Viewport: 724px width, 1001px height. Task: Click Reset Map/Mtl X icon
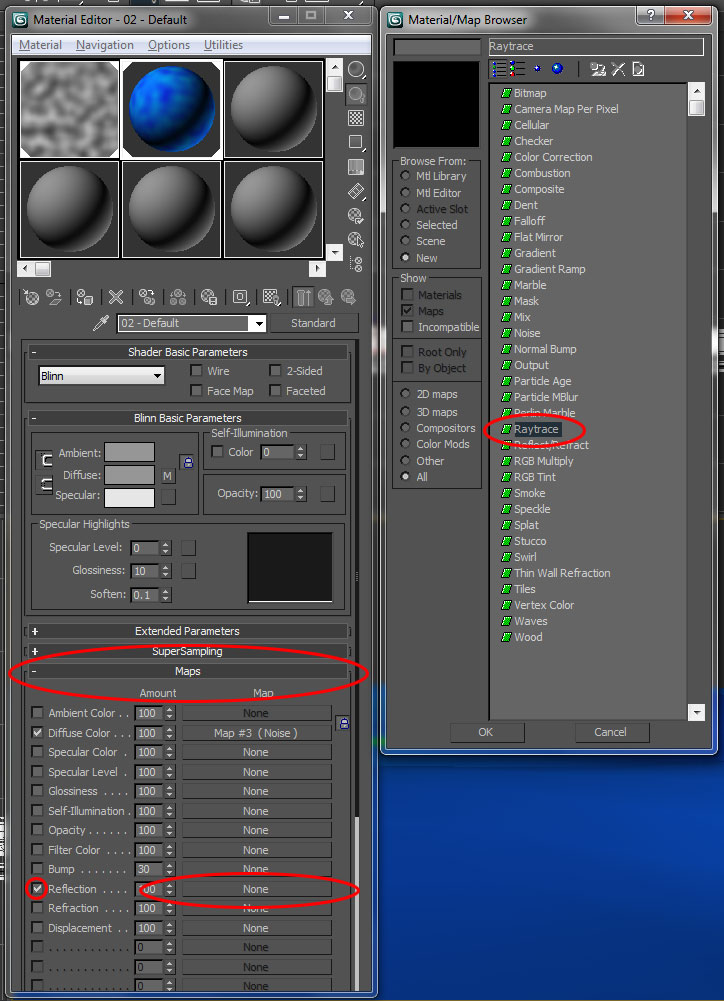[x=116, y=297]
